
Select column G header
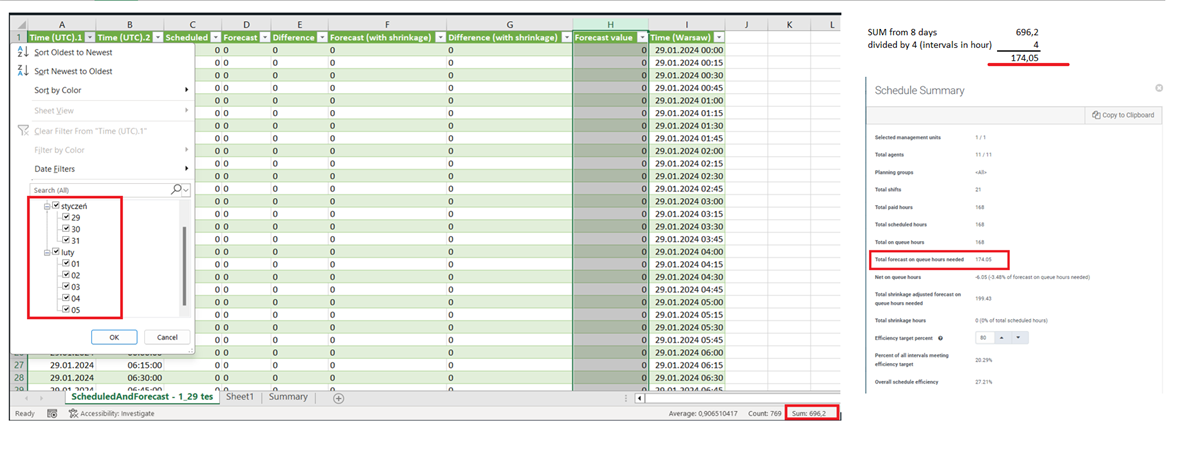coord(509,23)
